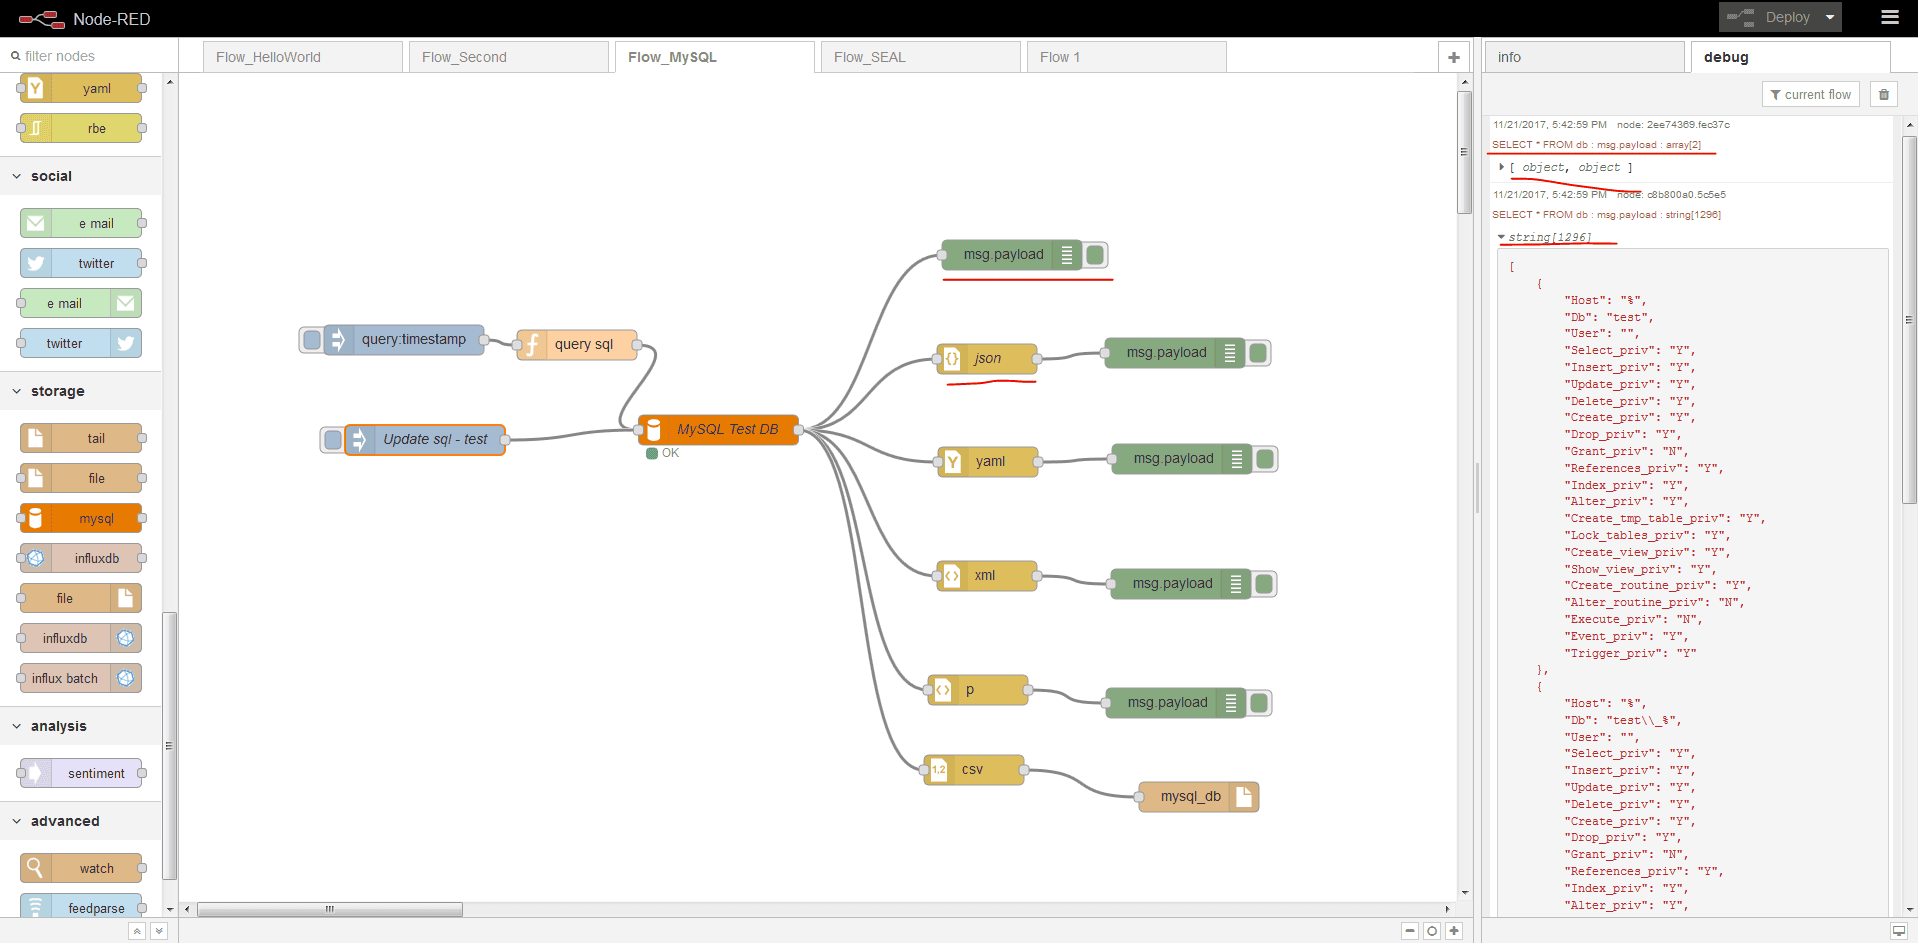Reset zoom with the circle button
The height and width of the screenshot is (943, 1918).
pos(1431,931)
